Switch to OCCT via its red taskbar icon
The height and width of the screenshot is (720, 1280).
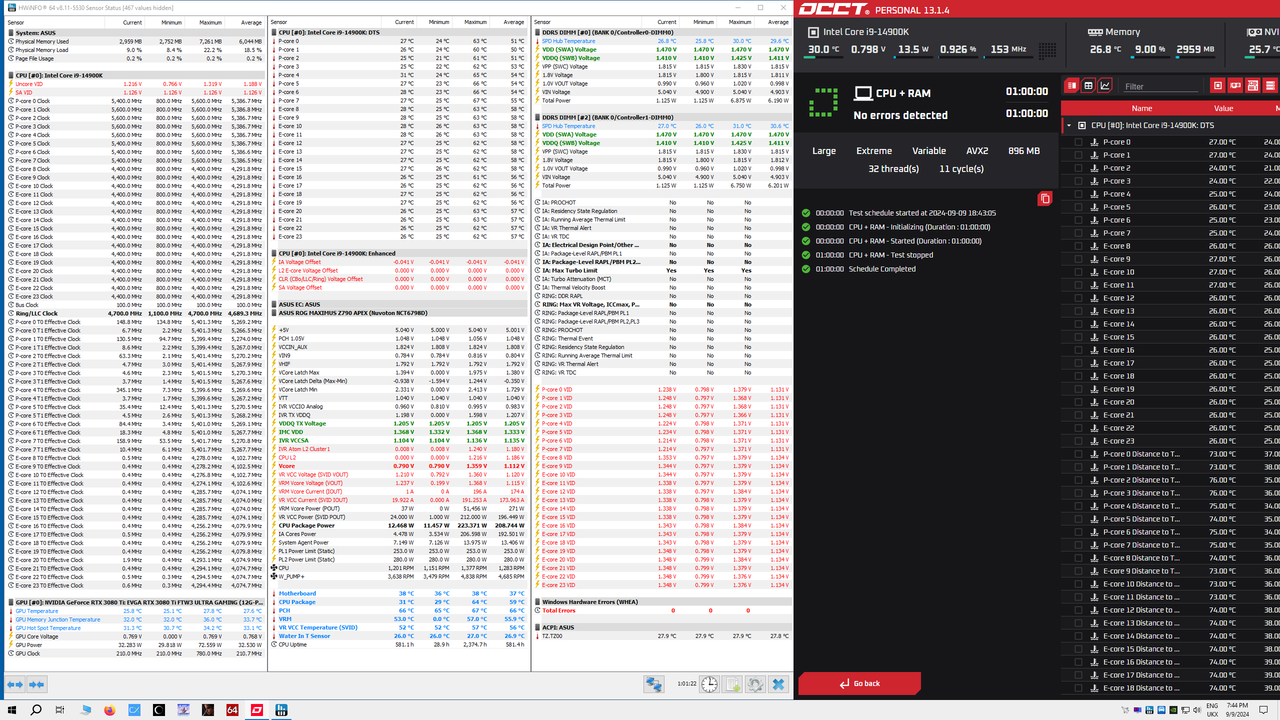pyautogui.click(x=257, y=710)
